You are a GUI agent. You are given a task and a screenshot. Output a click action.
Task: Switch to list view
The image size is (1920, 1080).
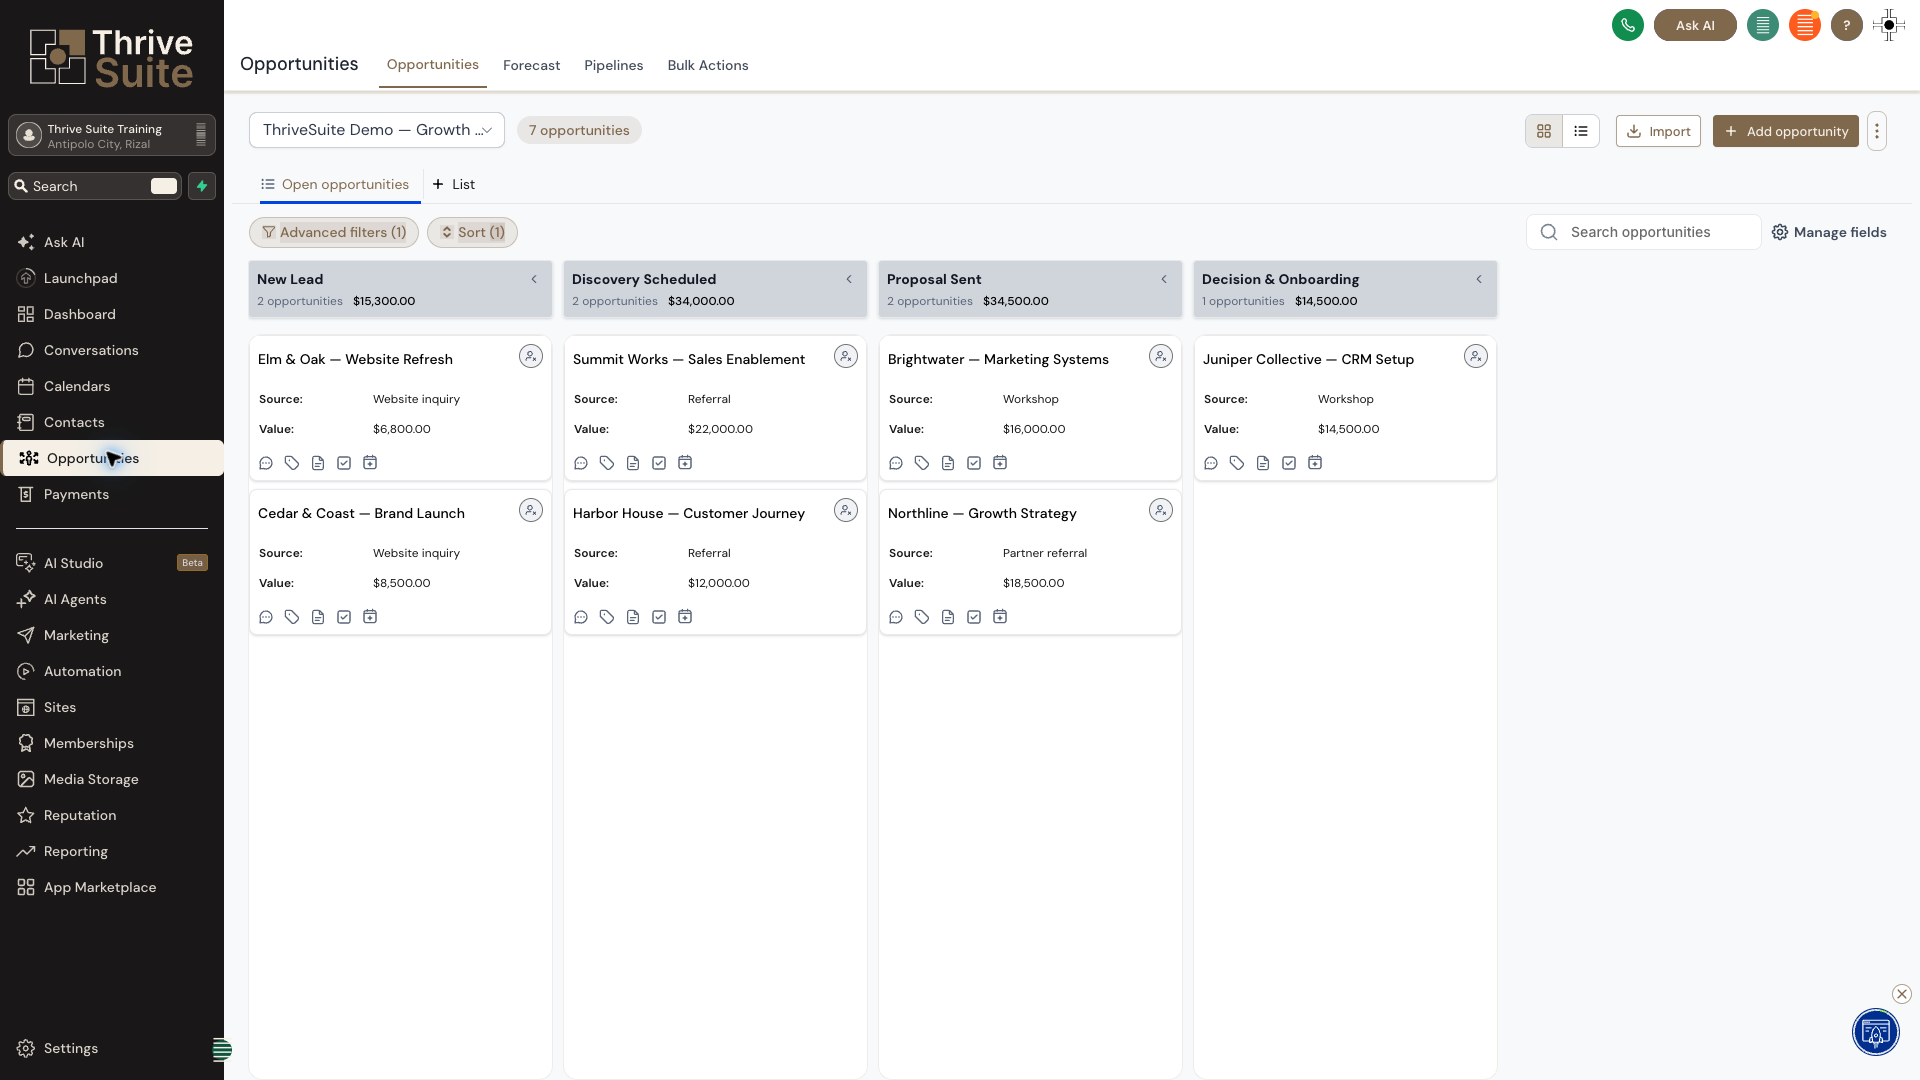[1581, 131]
